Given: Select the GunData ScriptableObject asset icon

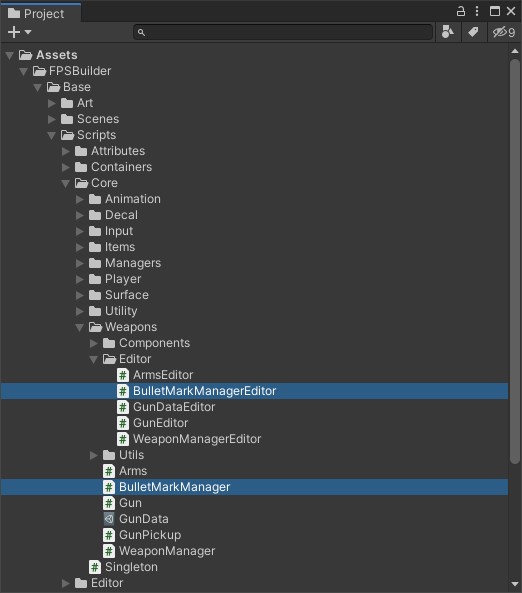Looking at the screenshot, I should [109, 519].
